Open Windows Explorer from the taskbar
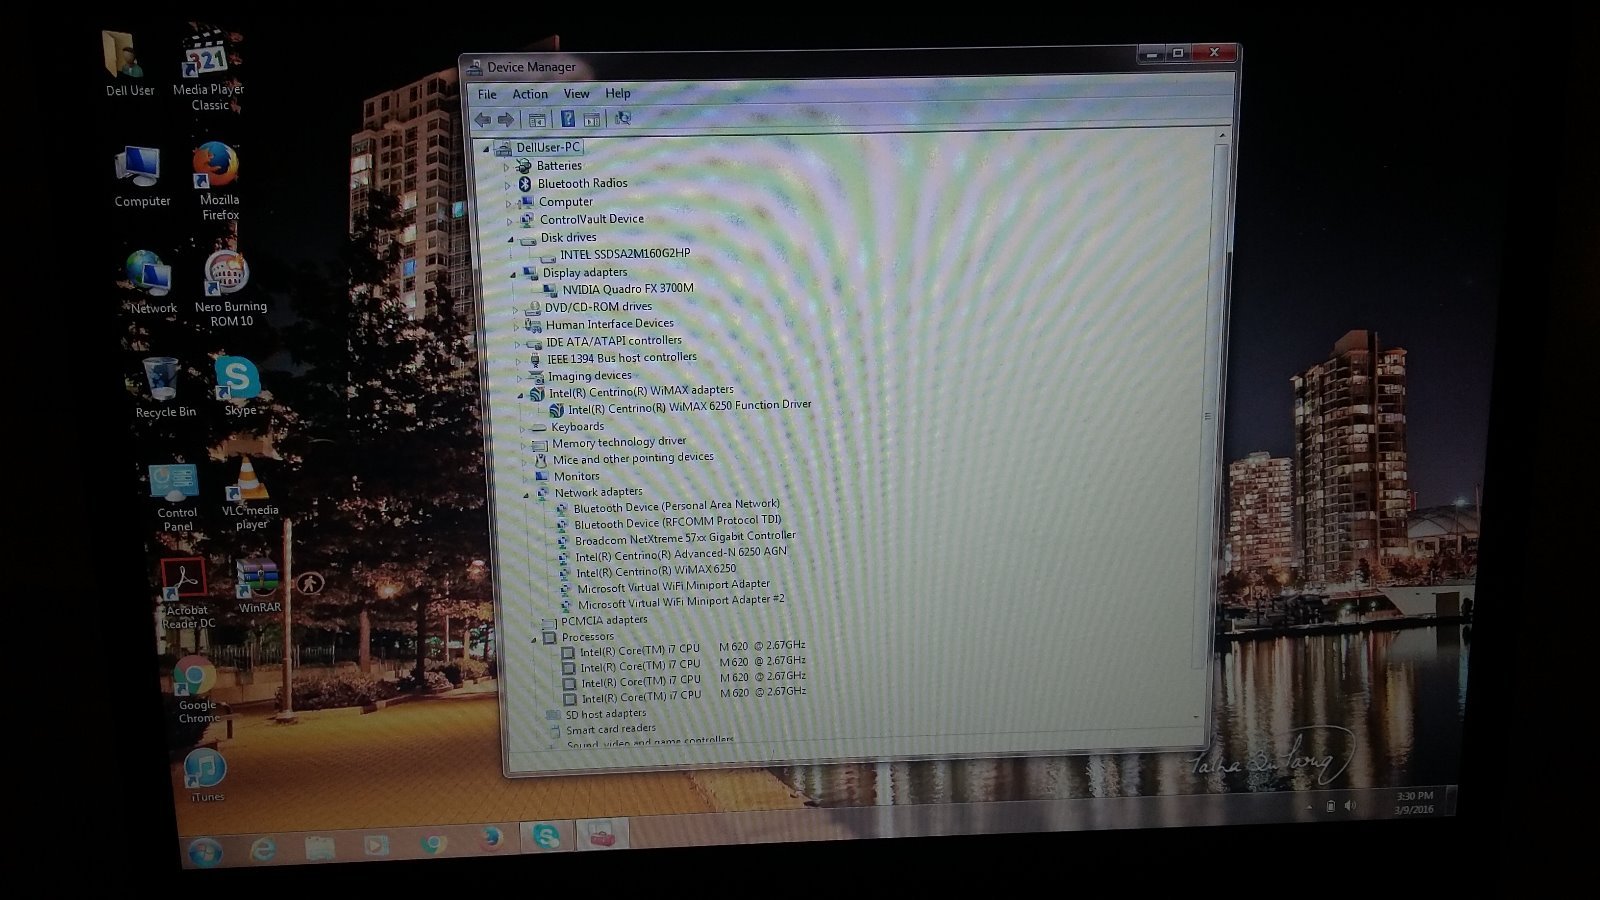1600x900 pixels. (320, 847)
